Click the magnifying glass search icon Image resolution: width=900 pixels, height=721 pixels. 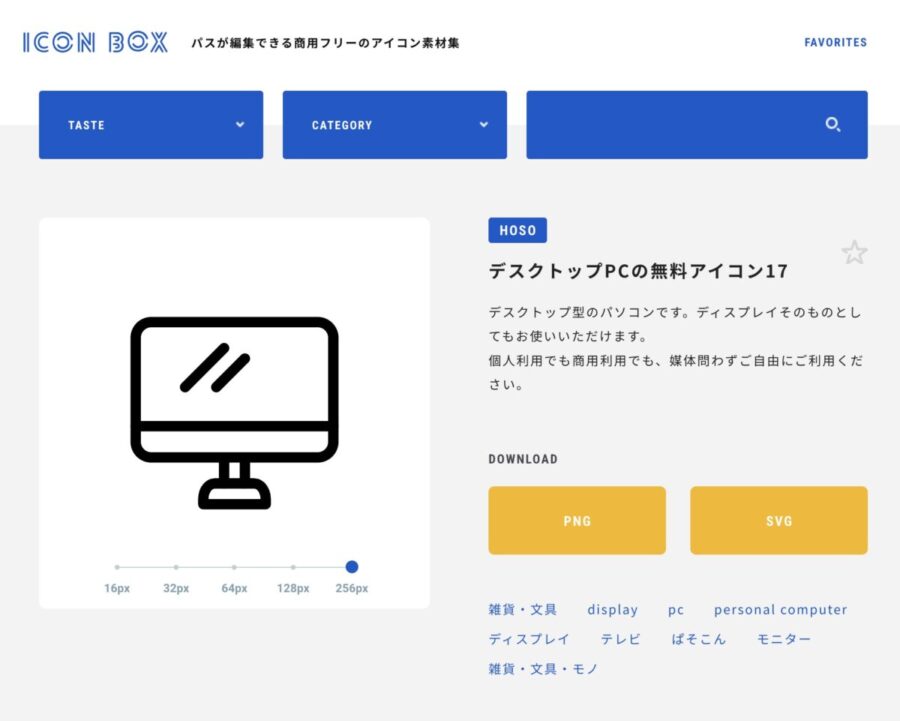(833, 124)
